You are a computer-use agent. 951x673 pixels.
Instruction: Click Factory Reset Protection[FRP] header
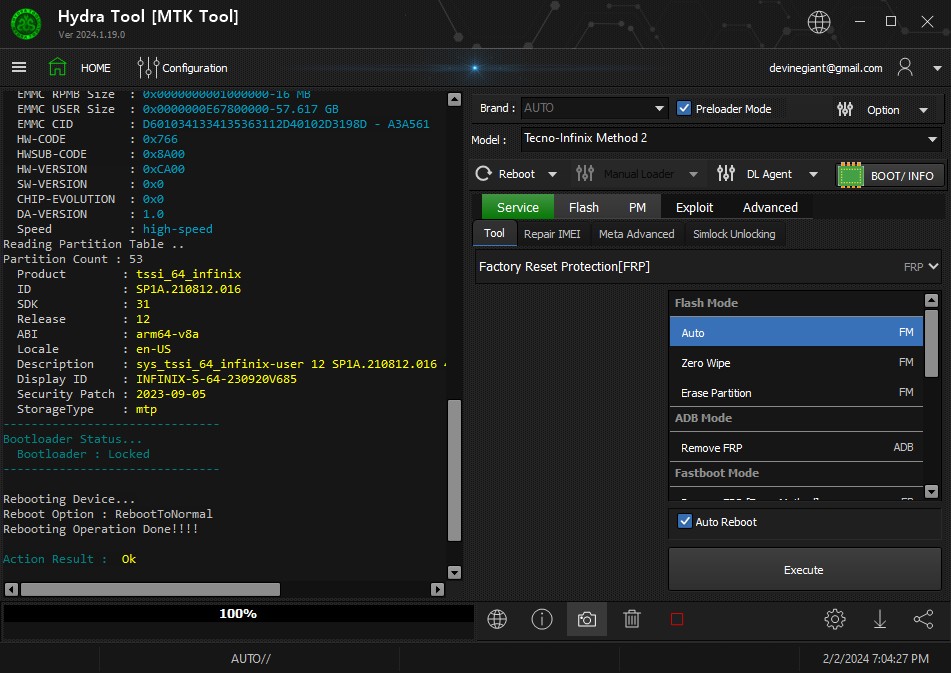(564, 267)
